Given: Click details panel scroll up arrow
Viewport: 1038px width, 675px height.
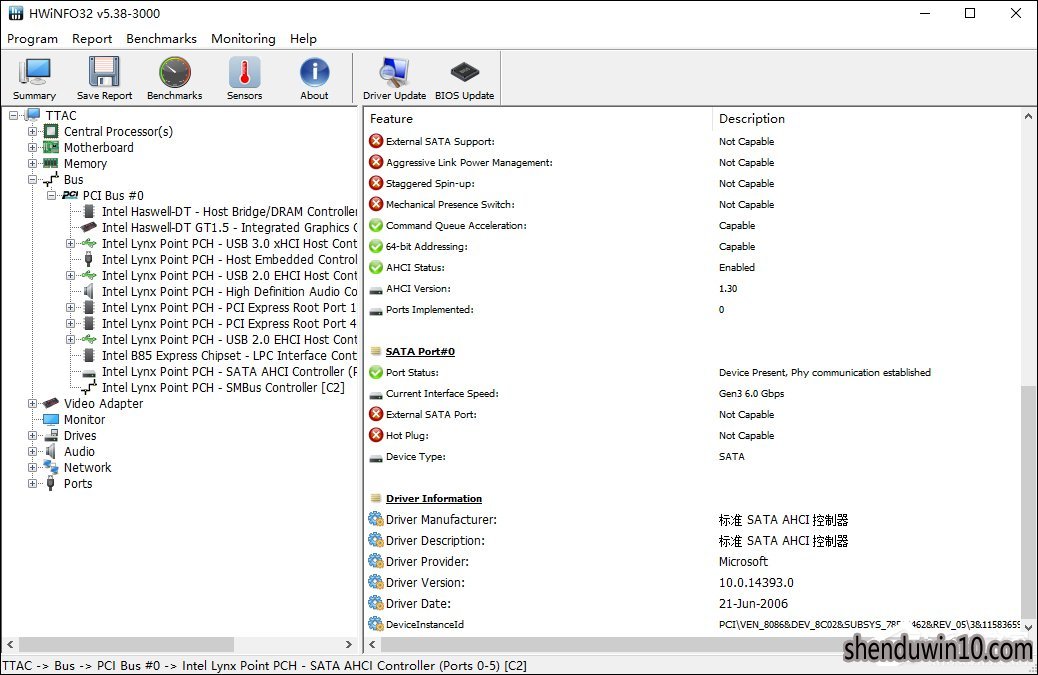Looking at the screenshot, I should pyautogui.click(x=1028, y=116).
